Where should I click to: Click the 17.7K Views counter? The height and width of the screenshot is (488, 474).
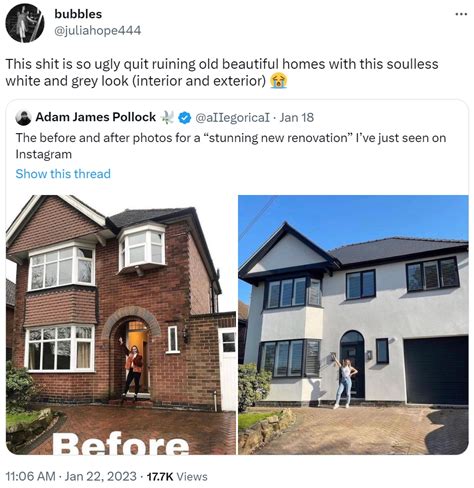point(177,476)
